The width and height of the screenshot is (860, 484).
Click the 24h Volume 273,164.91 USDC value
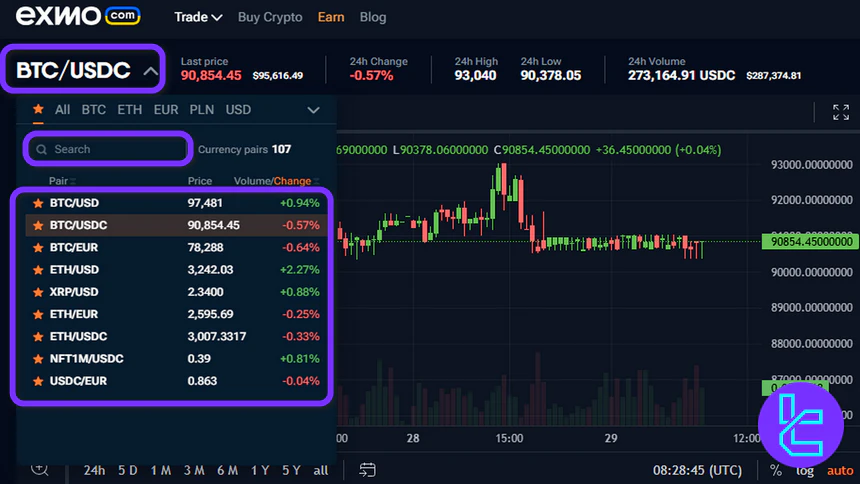tap(681, 75)
